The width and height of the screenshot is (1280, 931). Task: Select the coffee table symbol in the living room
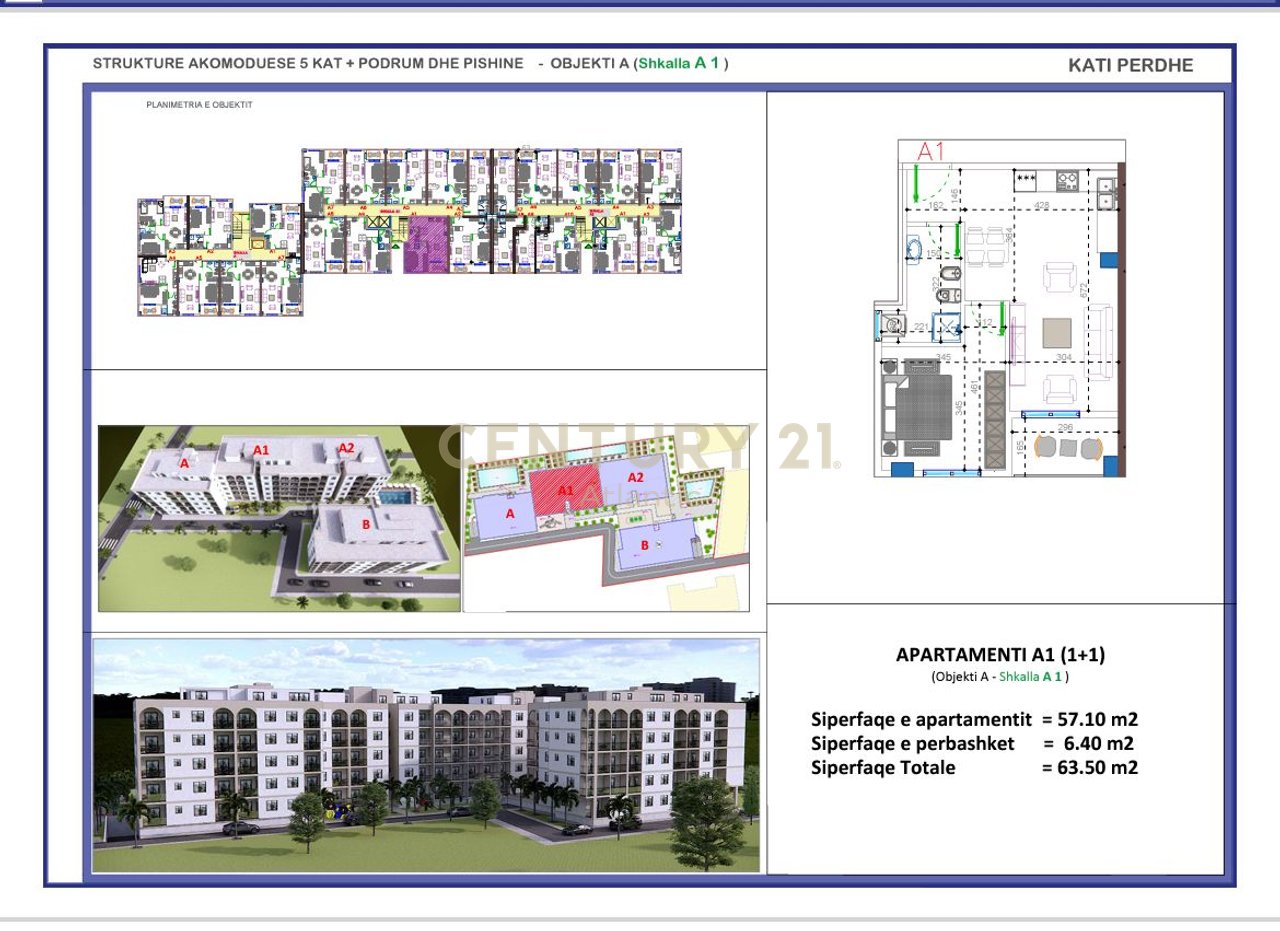(1057, 332)
